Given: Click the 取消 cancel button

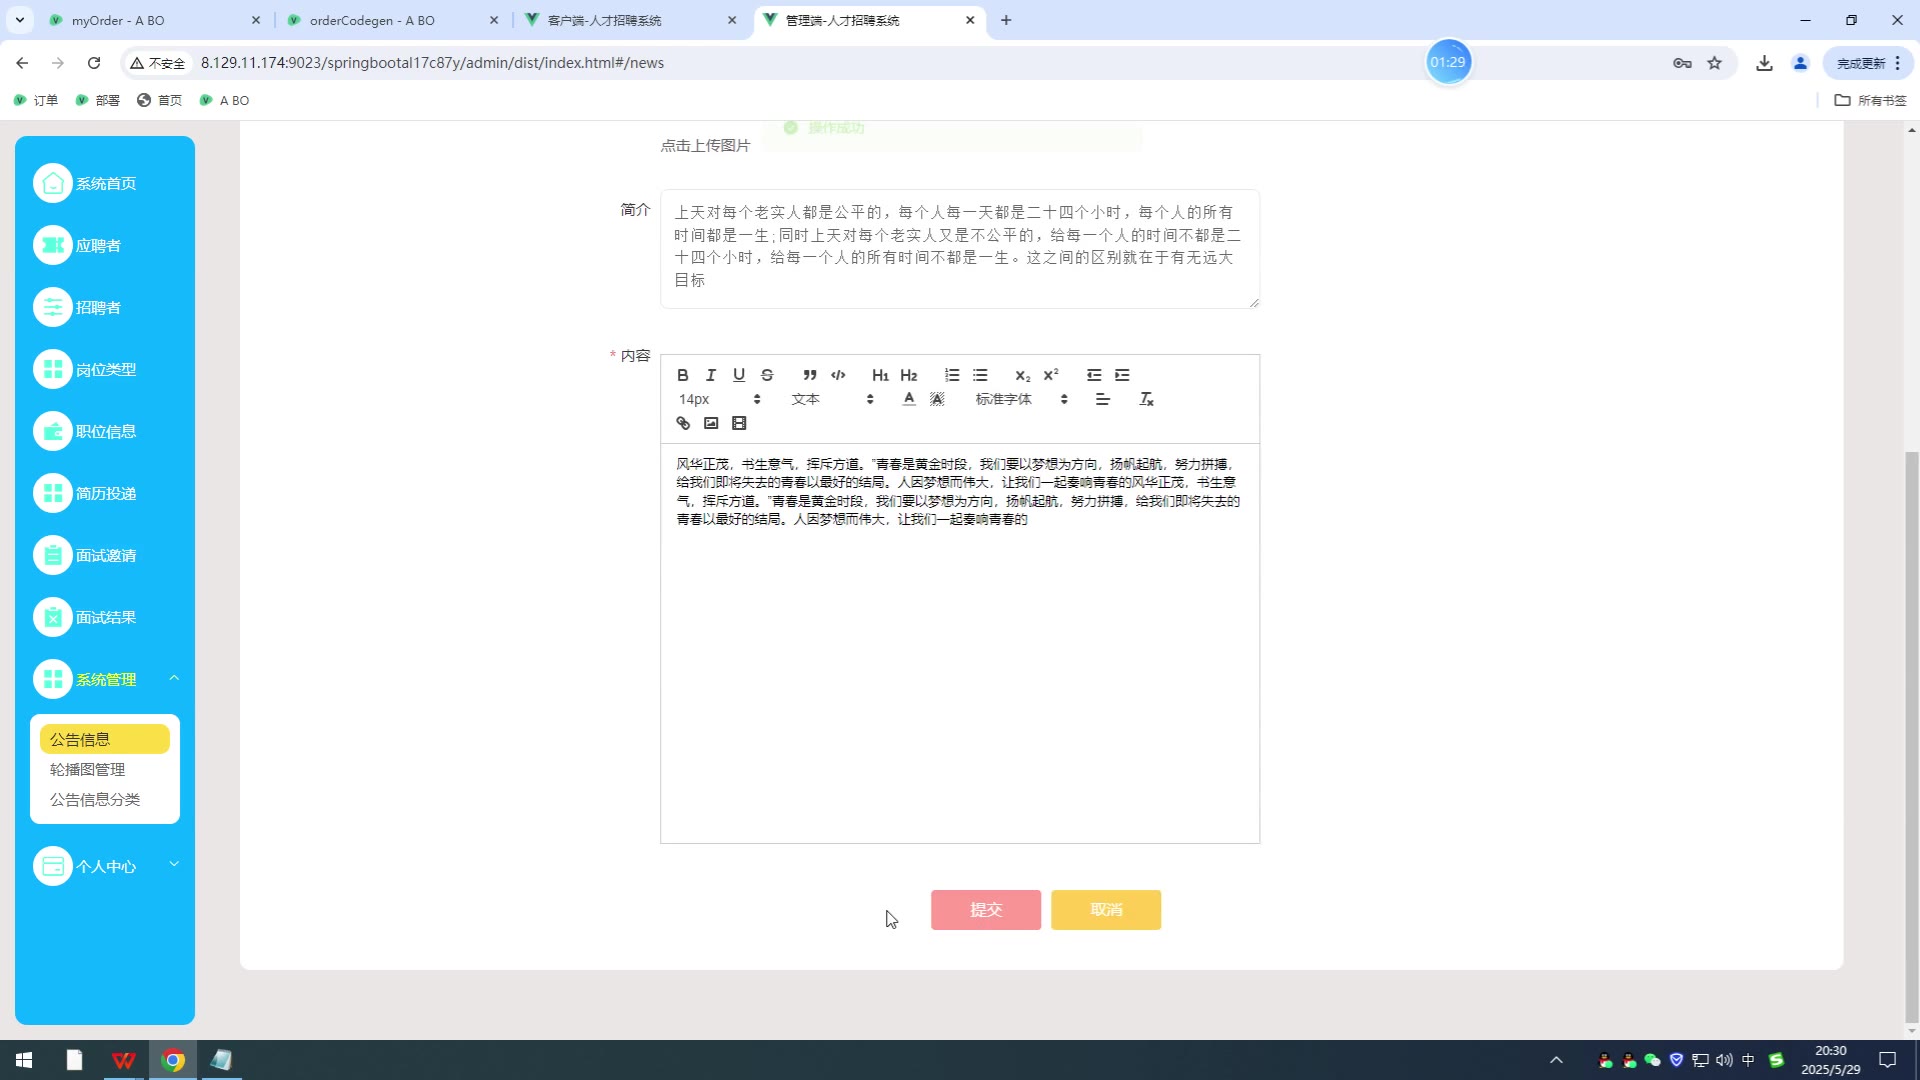Looking at the screenshot, I should point(1105,910).
